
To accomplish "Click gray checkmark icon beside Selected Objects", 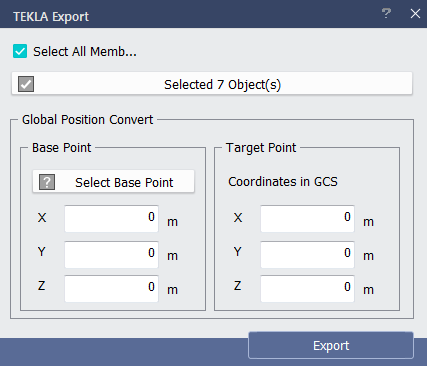I will click(26, 84).
